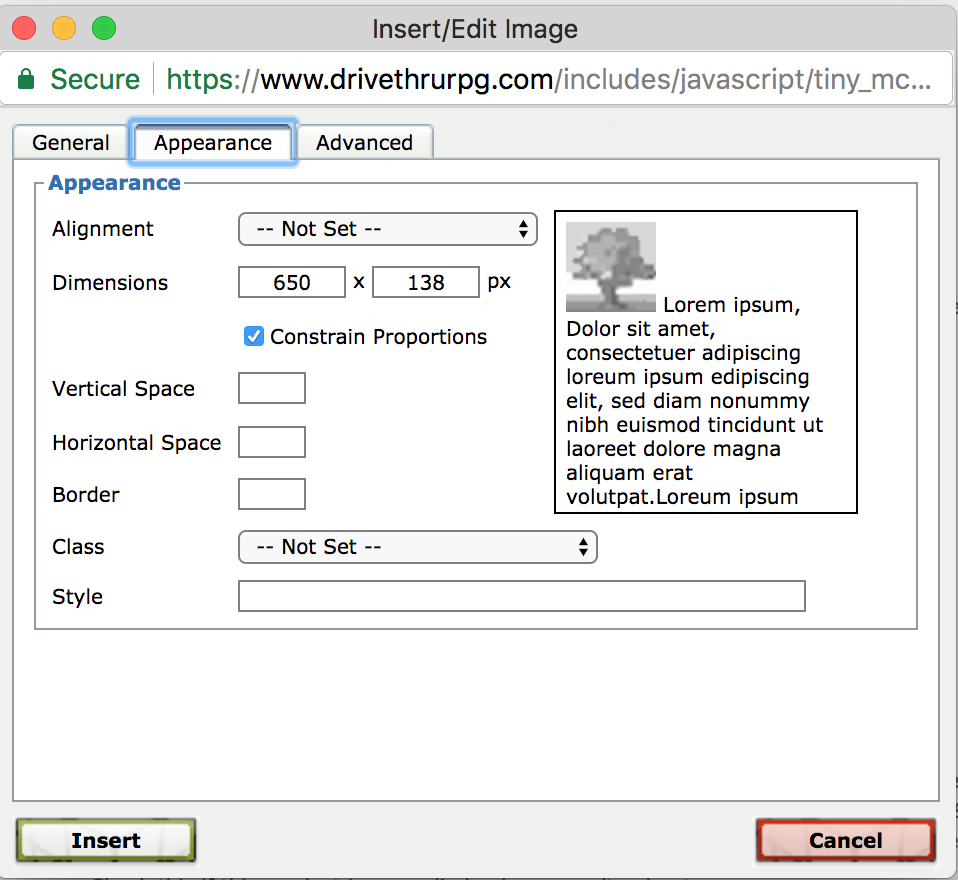Switch to the General tab
This screenshot has width=958, height=880.
coord(70,143)
